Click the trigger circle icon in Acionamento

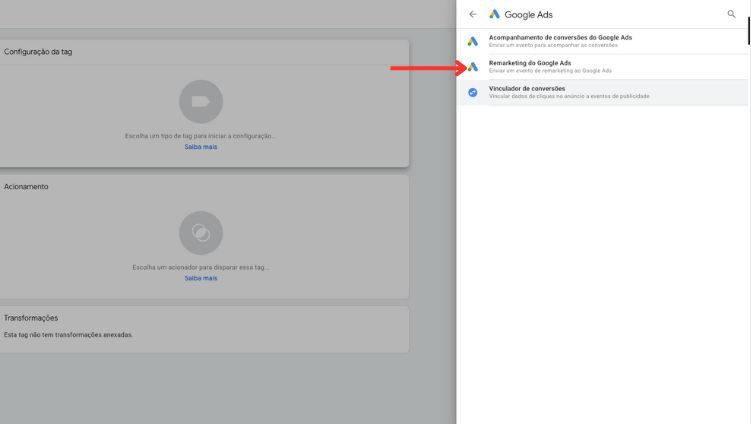pyautogui.click(x=201, y=233)
